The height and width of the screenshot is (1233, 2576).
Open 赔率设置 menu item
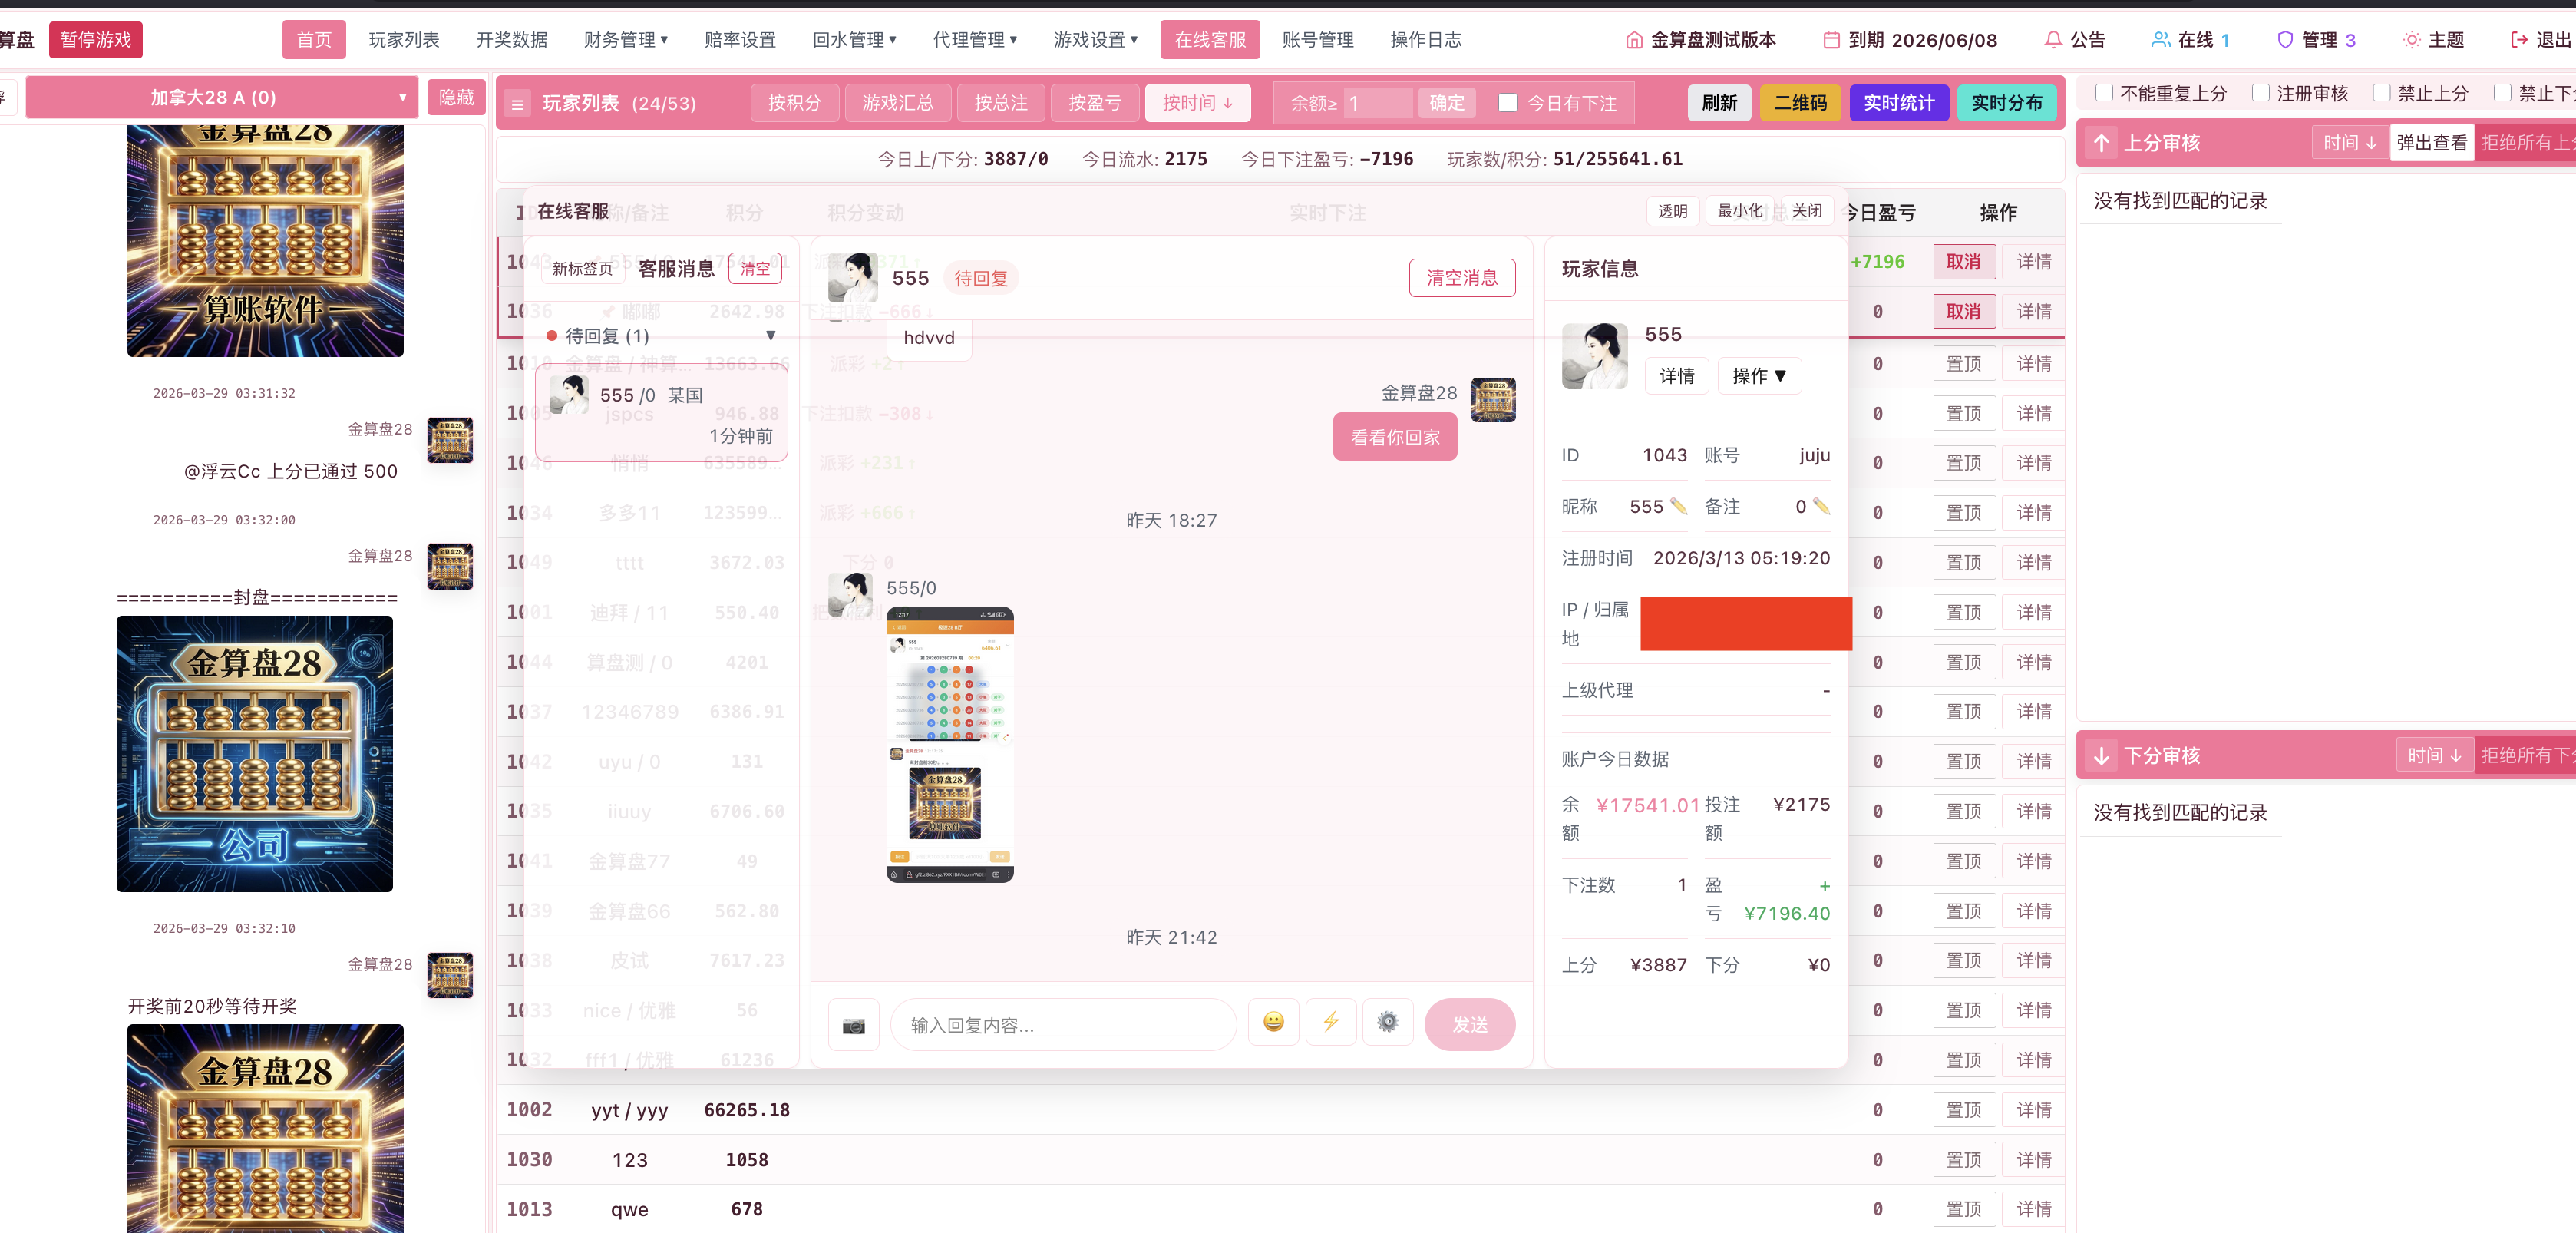pyautogui.click(x=740, y=40)
